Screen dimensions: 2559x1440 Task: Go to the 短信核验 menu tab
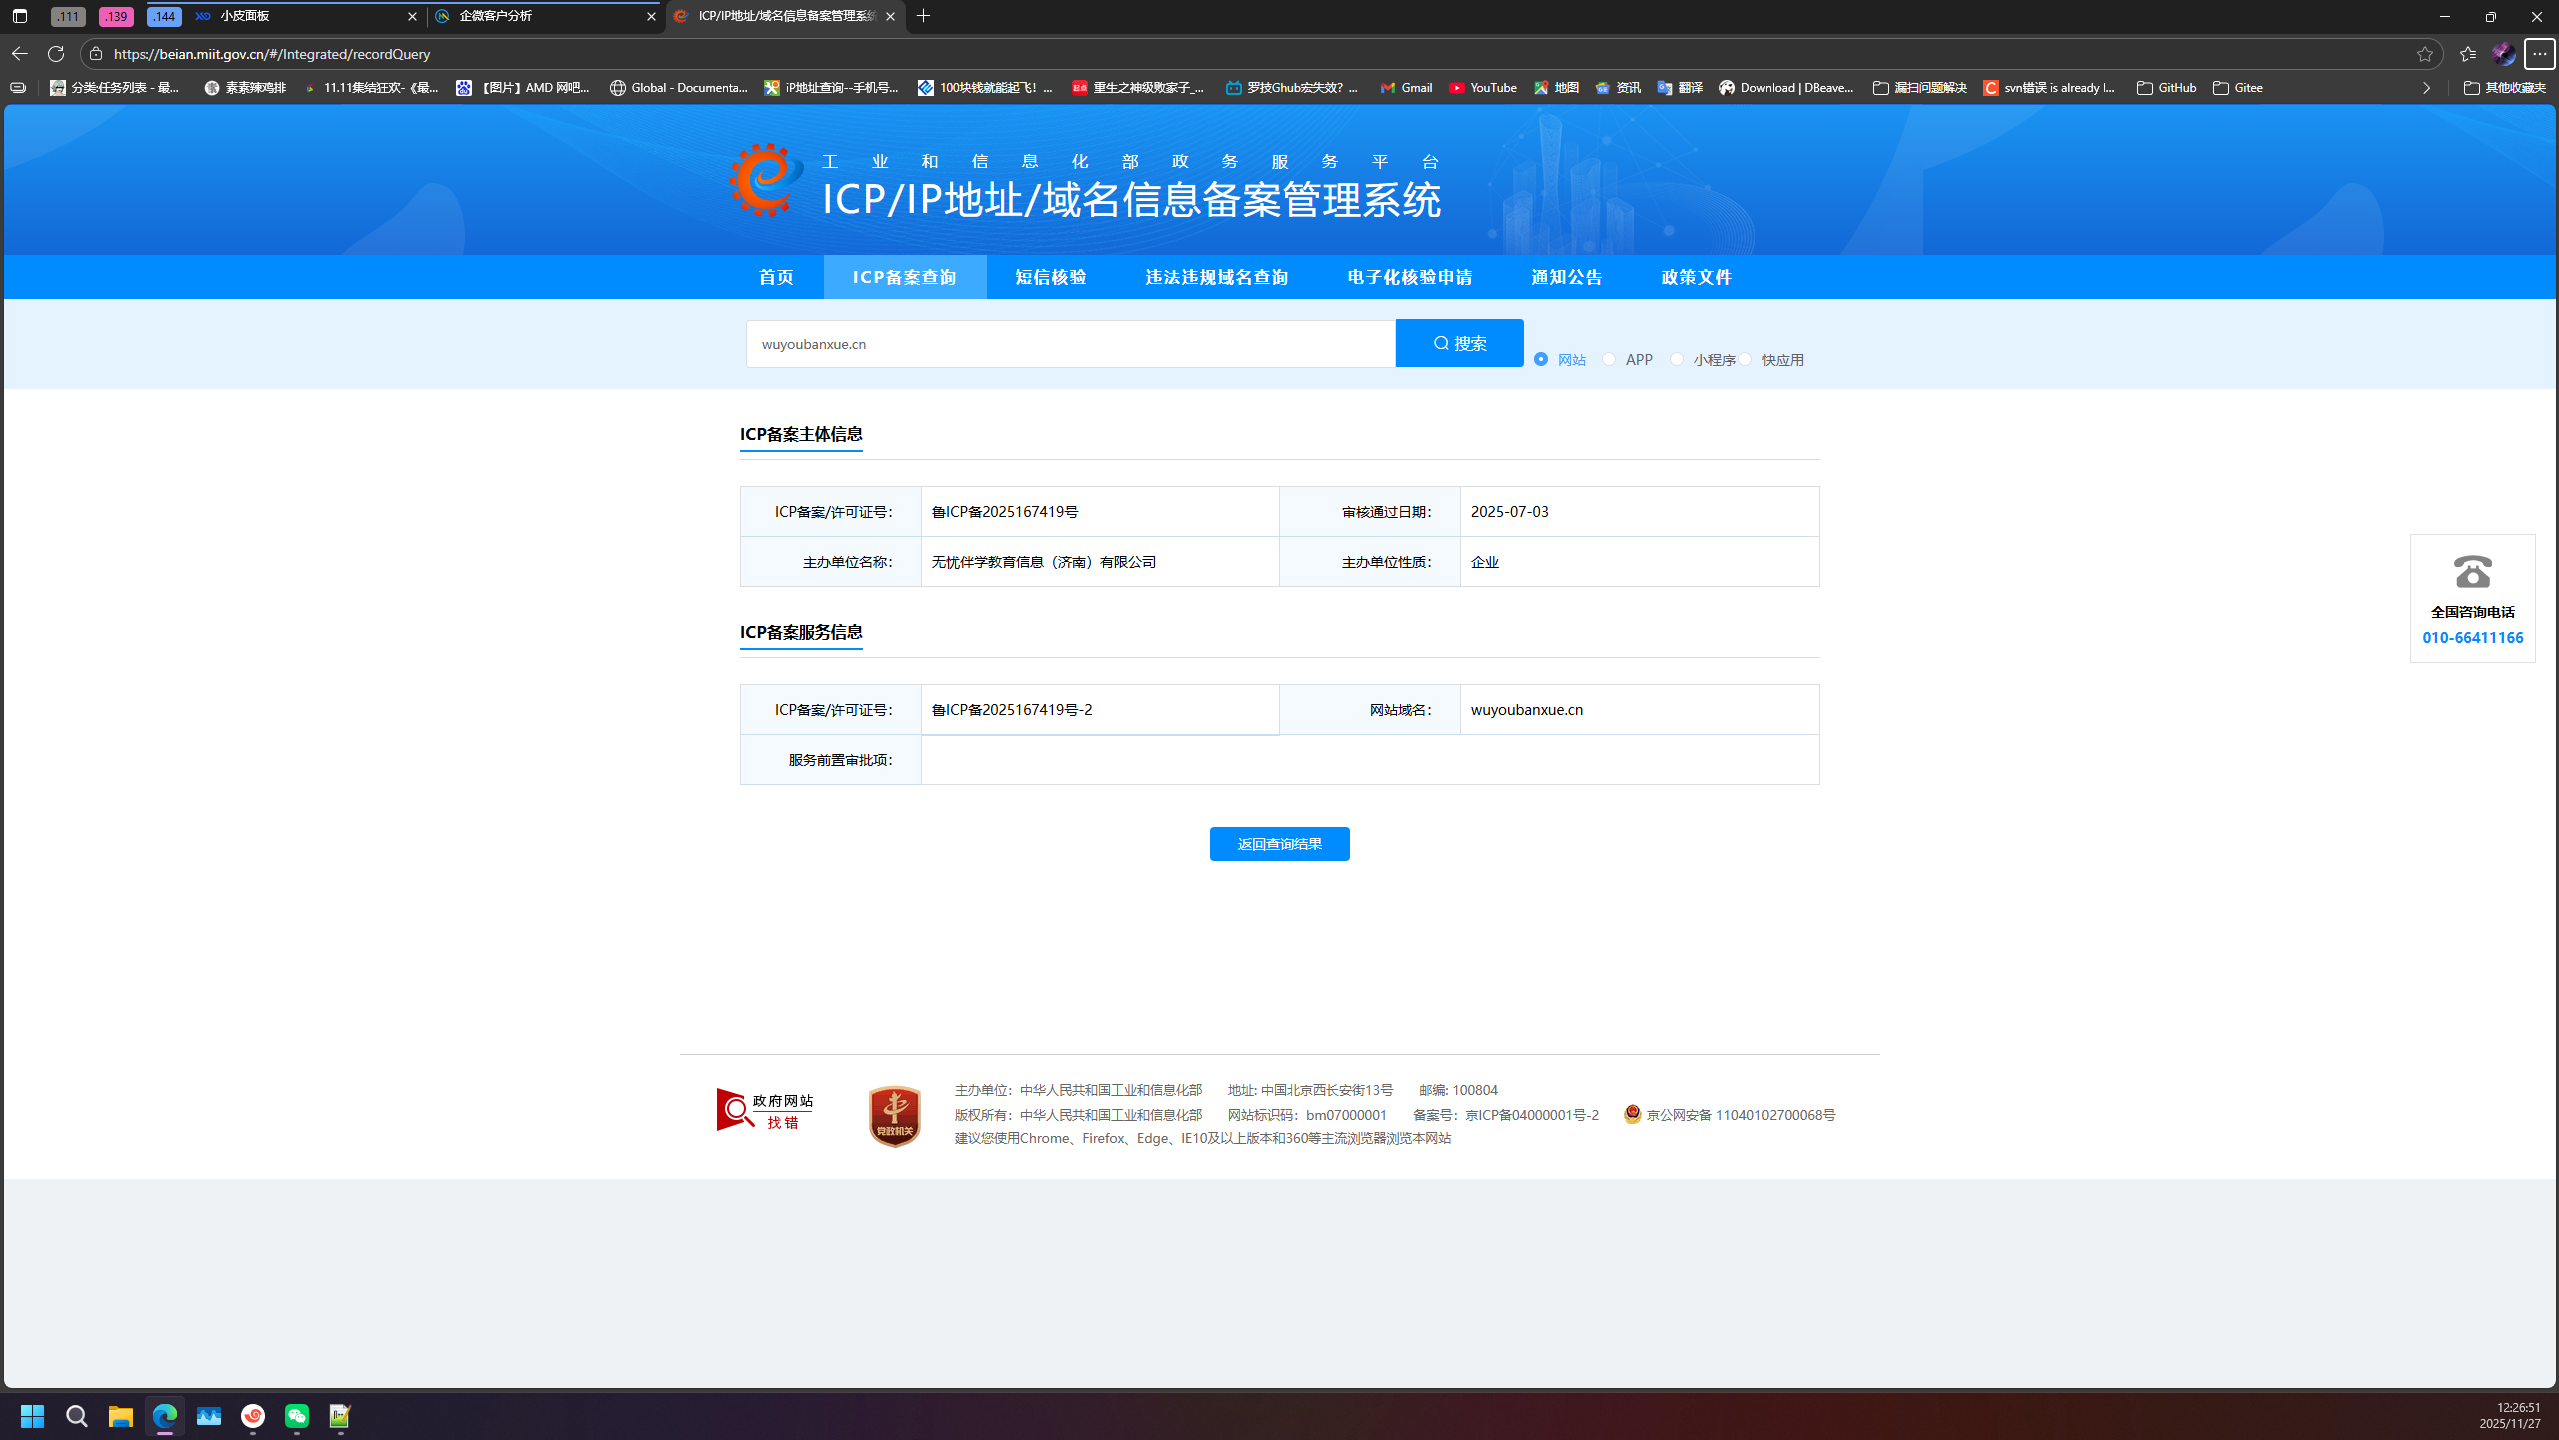click(1050, 277)
